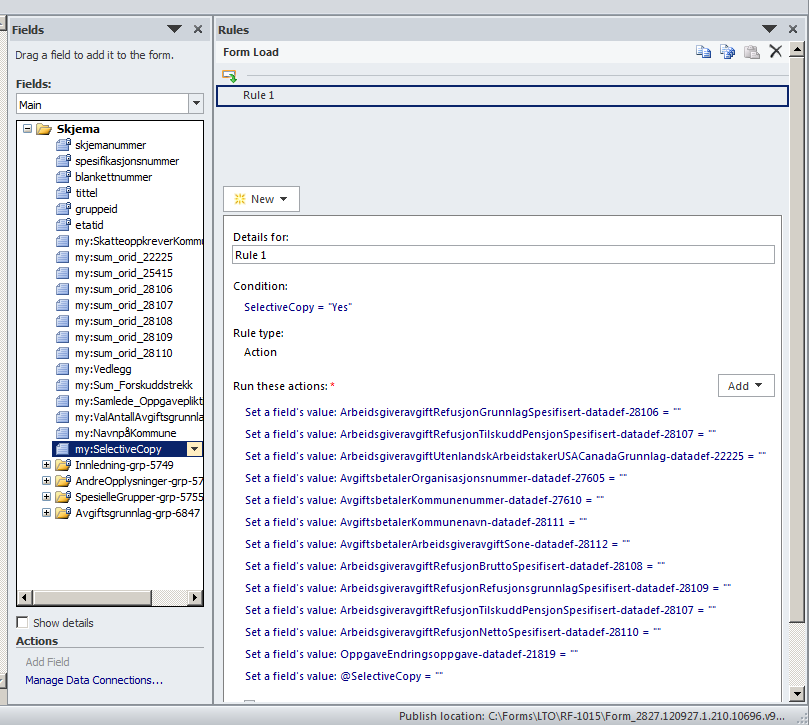Select the my:sum_orid_28107 field

124,305
